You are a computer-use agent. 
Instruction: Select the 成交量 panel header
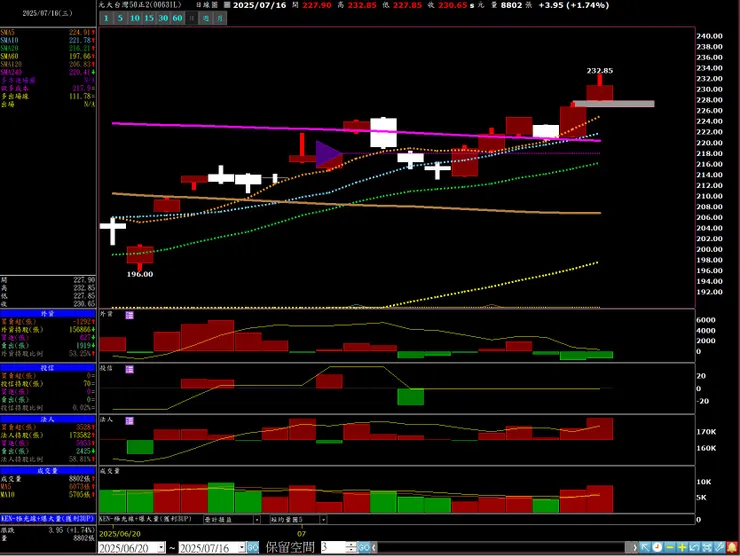[x=48, y=471]
